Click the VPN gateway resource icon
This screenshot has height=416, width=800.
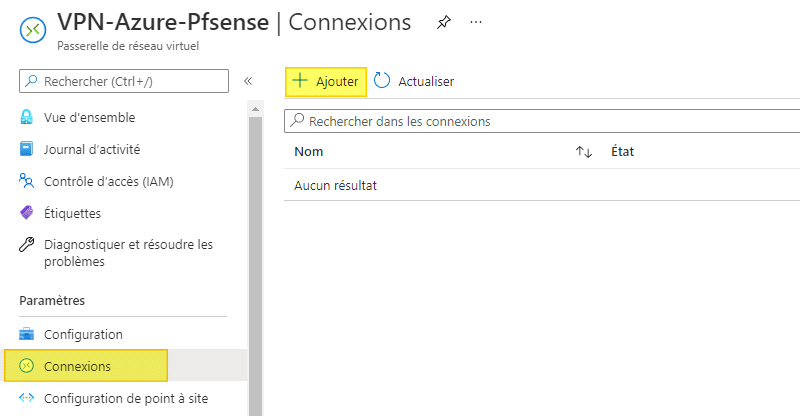coord(33,30)
